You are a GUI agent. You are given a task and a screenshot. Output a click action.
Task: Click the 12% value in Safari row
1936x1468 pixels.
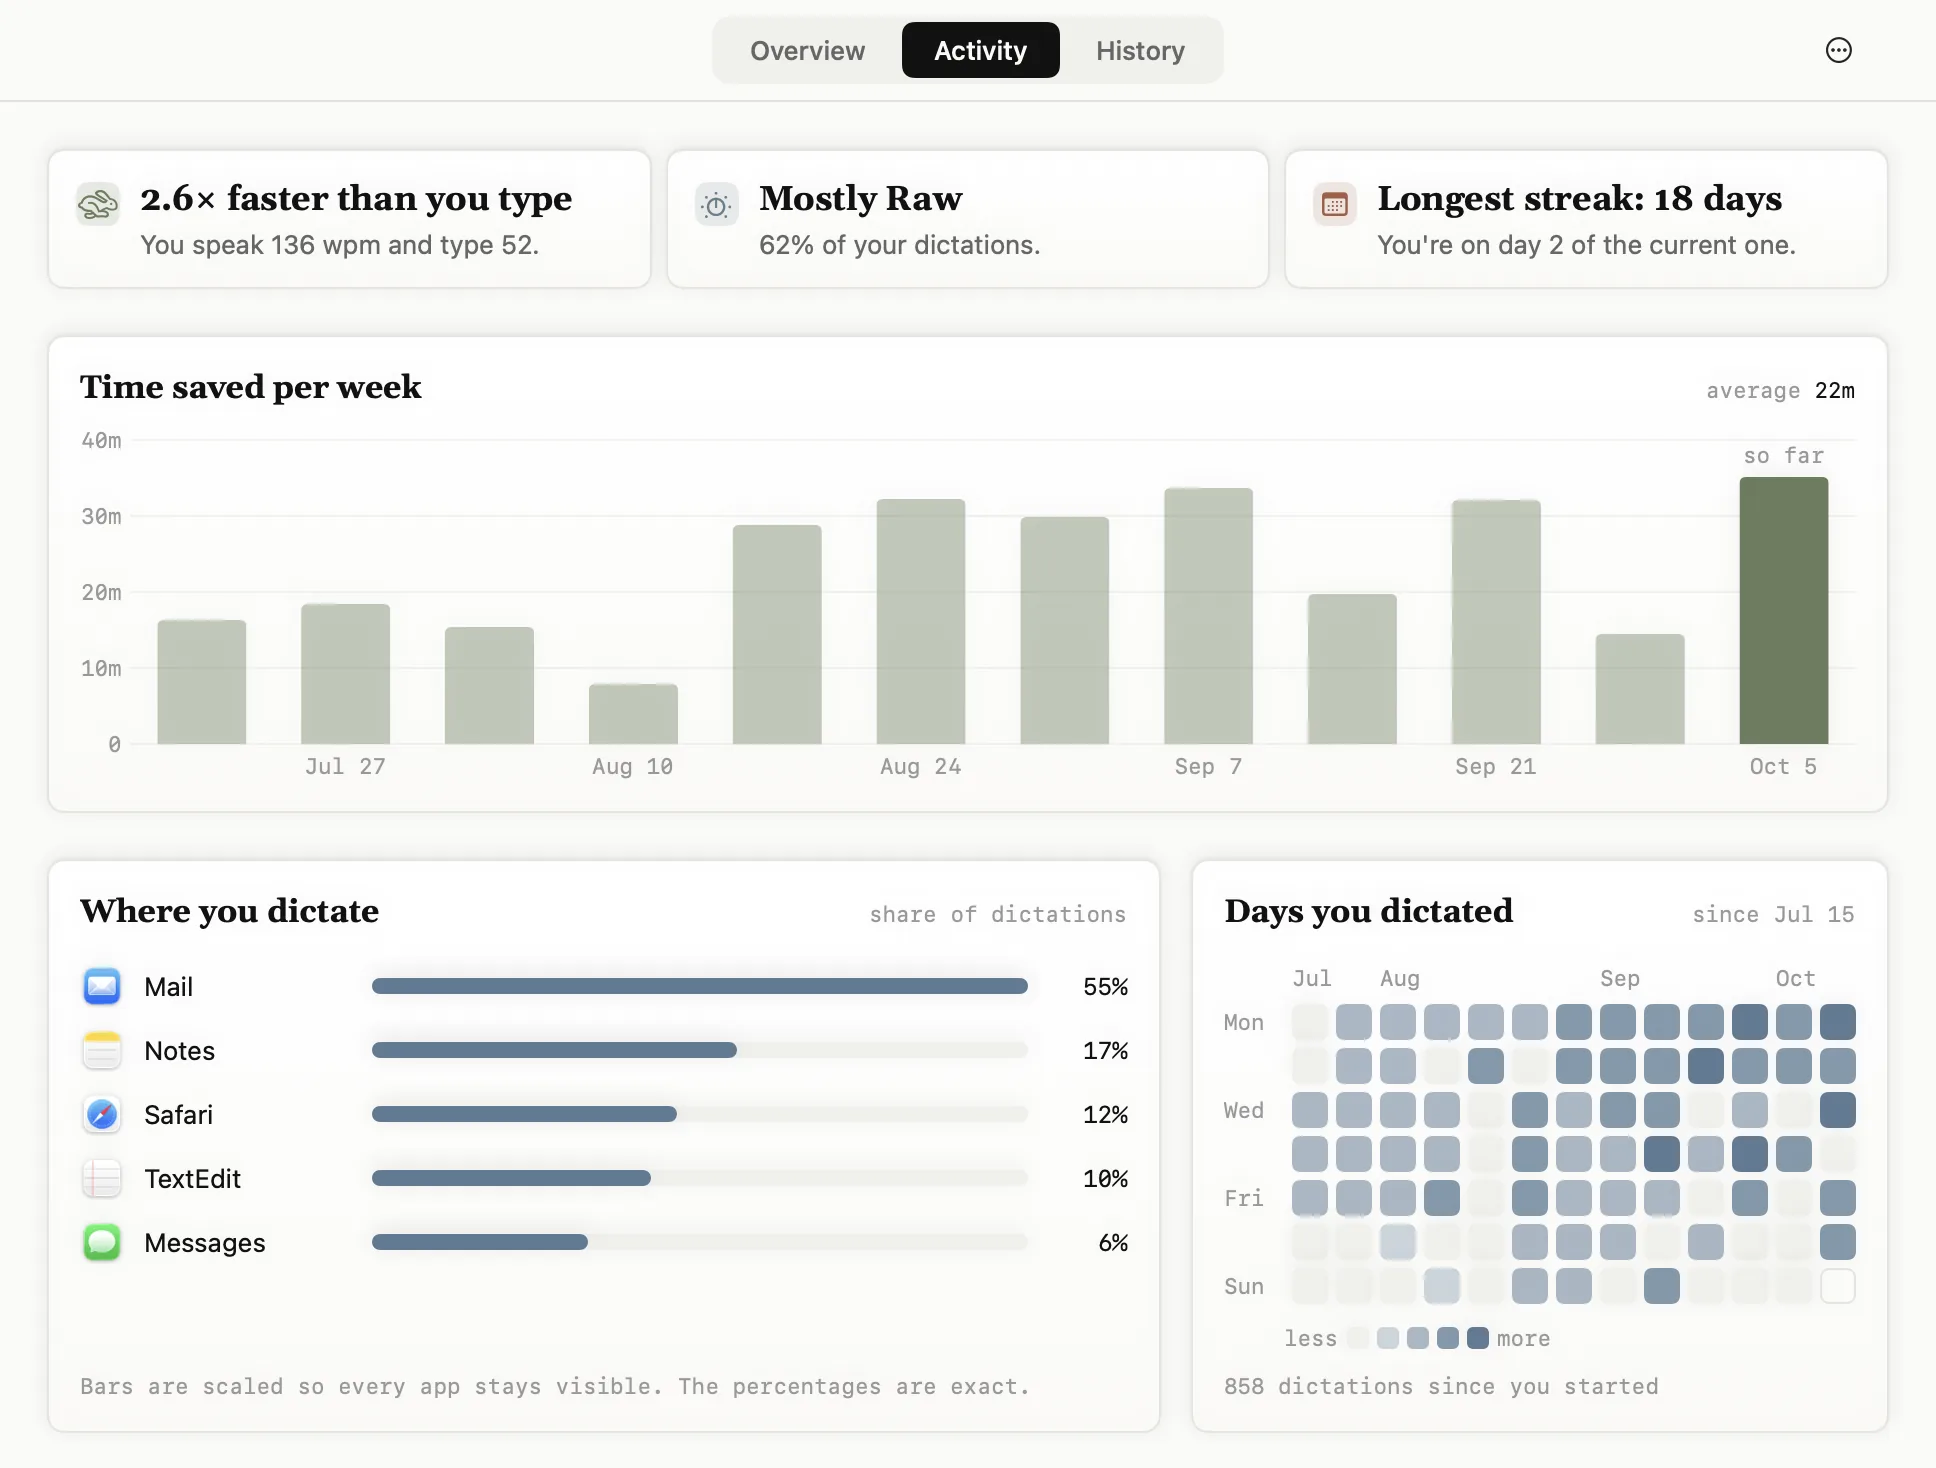pyautogui.click(x=1105, y=1115)
